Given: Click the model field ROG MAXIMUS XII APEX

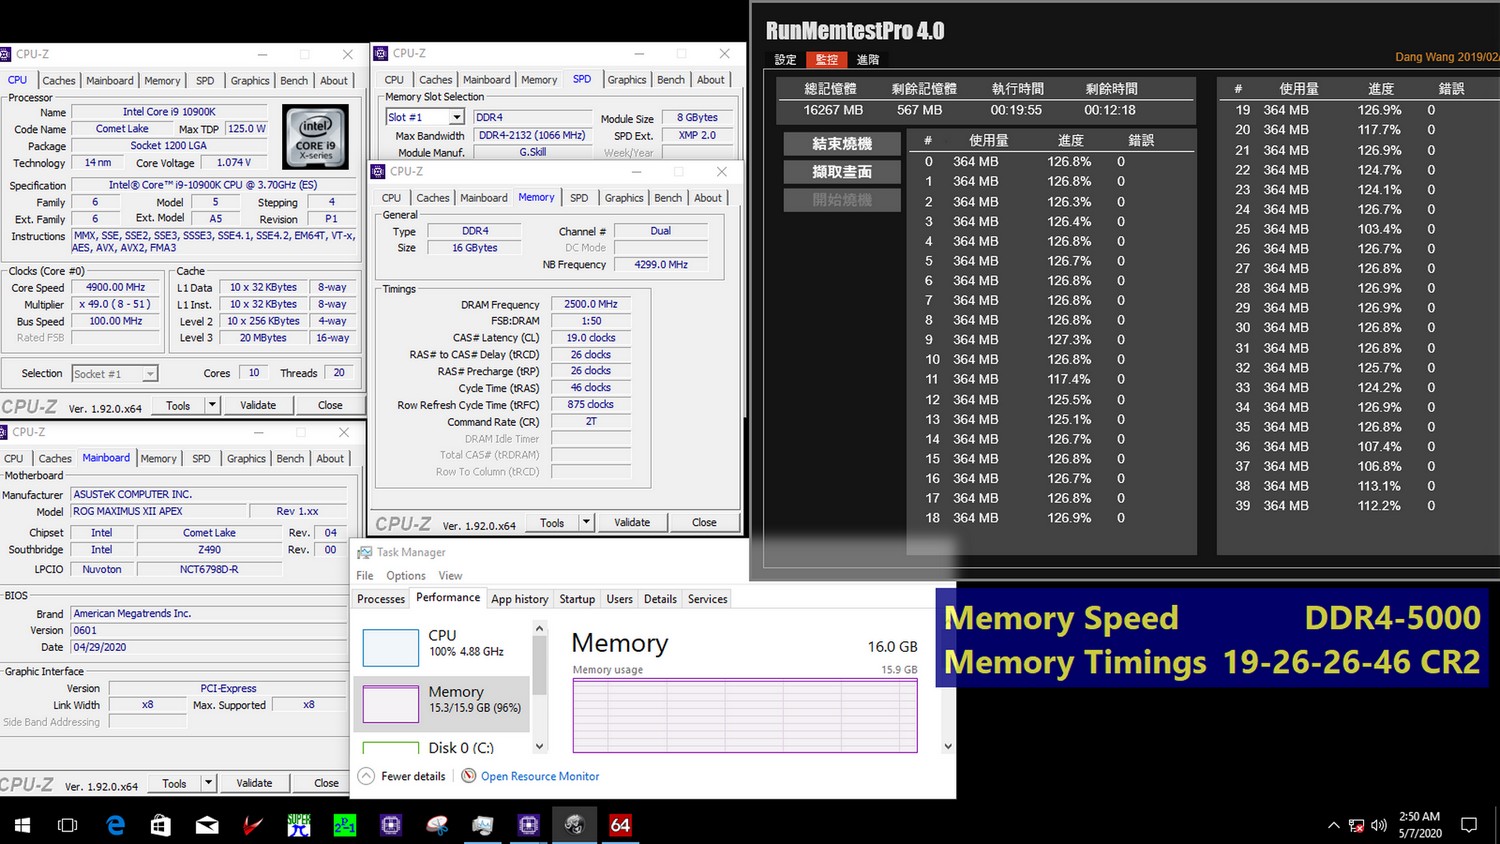Looking at the screenshot, I should 158,511.
